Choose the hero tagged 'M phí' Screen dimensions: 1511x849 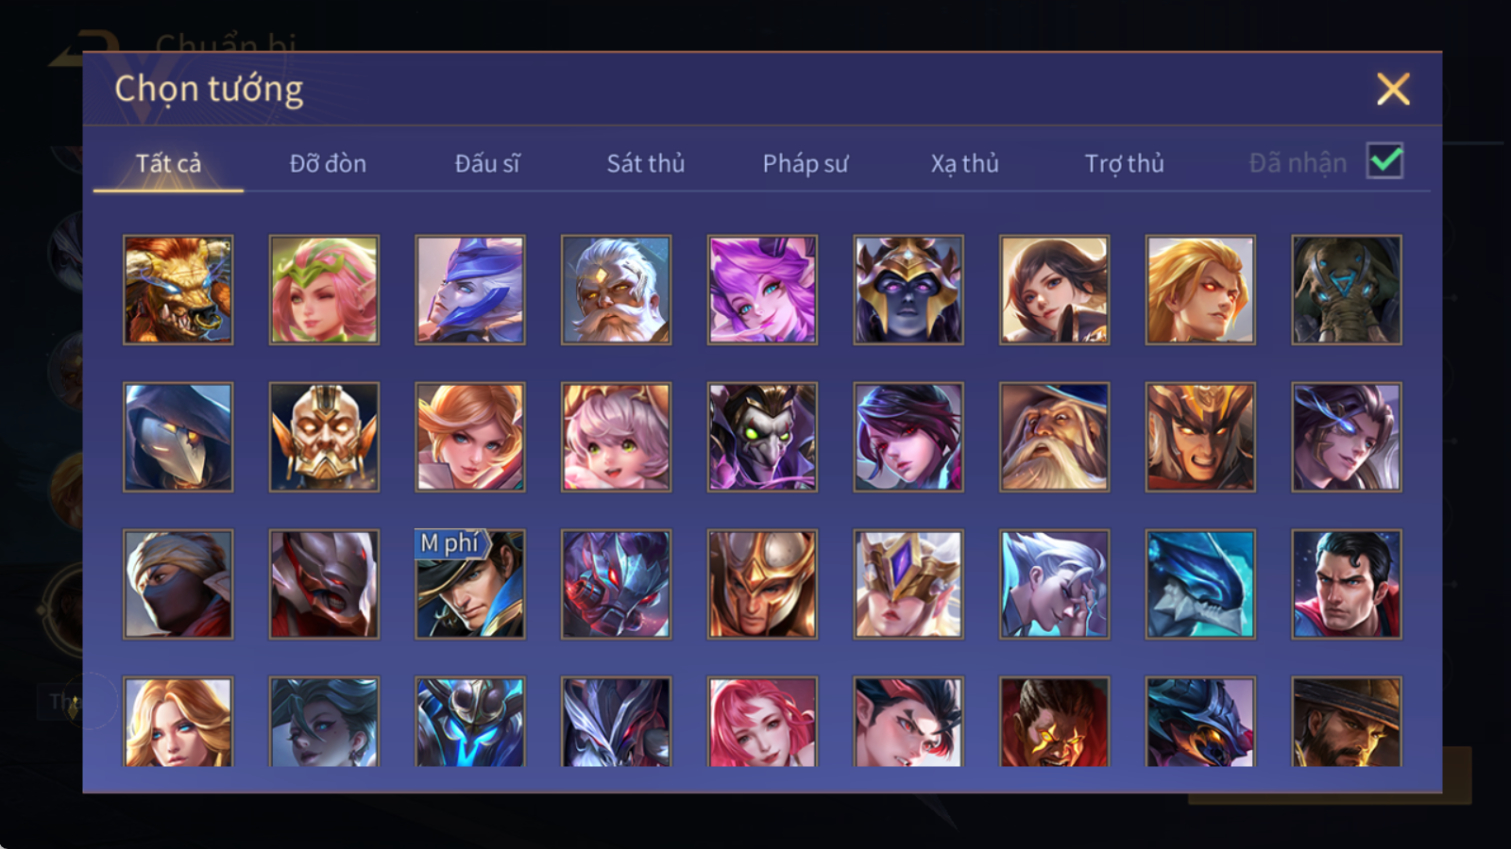pyautogui.click(x=470, y=584)
